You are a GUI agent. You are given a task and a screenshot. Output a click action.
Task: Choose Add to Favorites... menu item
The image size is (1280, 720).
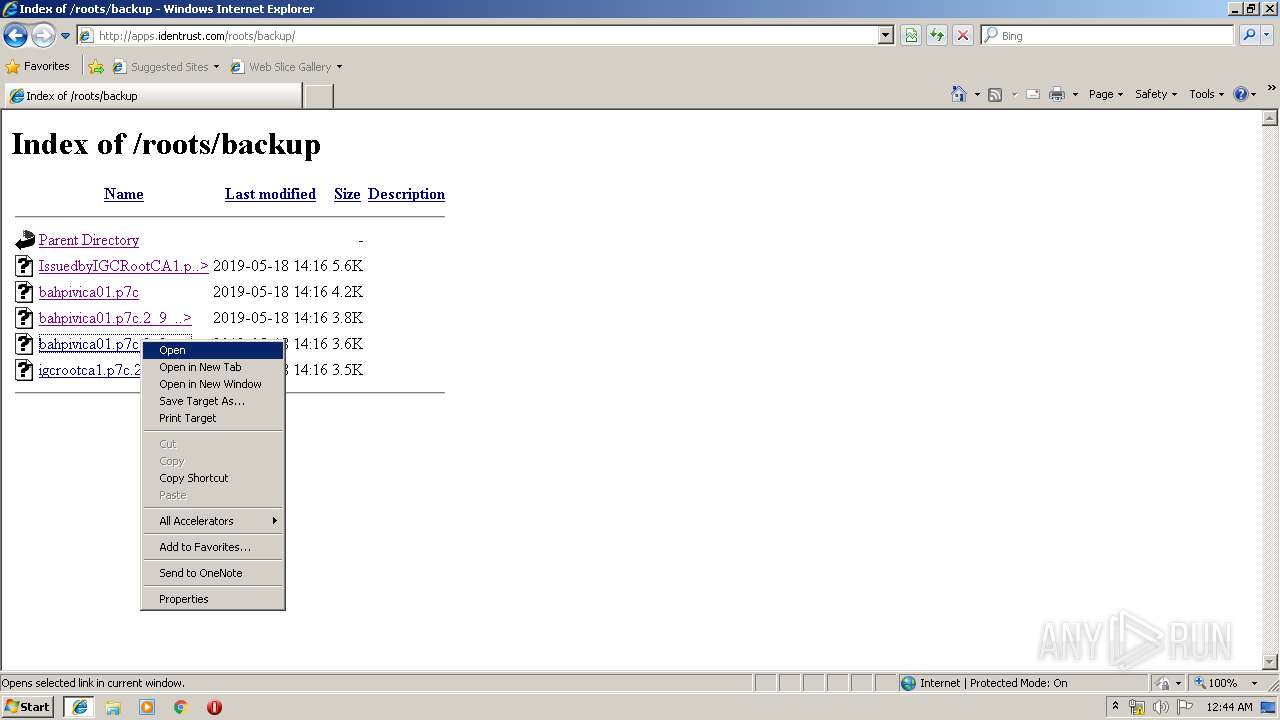[213, 547]
